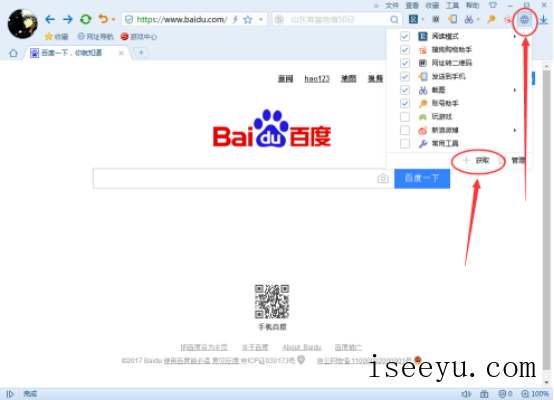Image resolution: width=554 pixels, height=400 pixels.
Task: Open the 地图 link on Baidu
Action: [348, 78]
